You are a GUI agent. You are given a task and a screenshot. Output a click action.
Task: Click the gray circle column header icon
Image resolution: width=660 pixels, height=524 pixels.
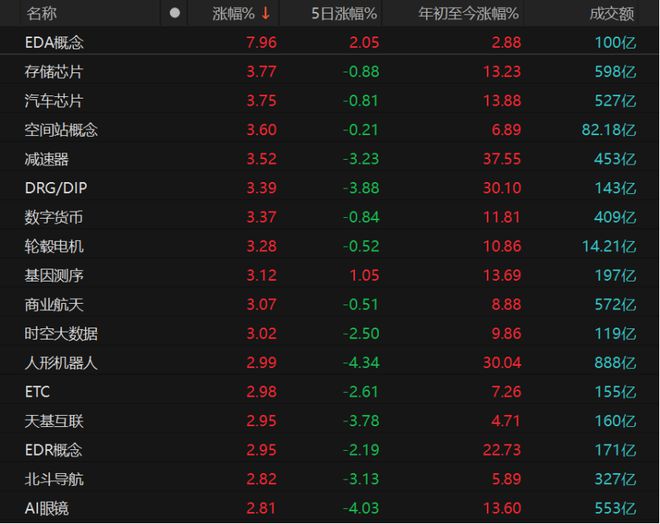175,14
